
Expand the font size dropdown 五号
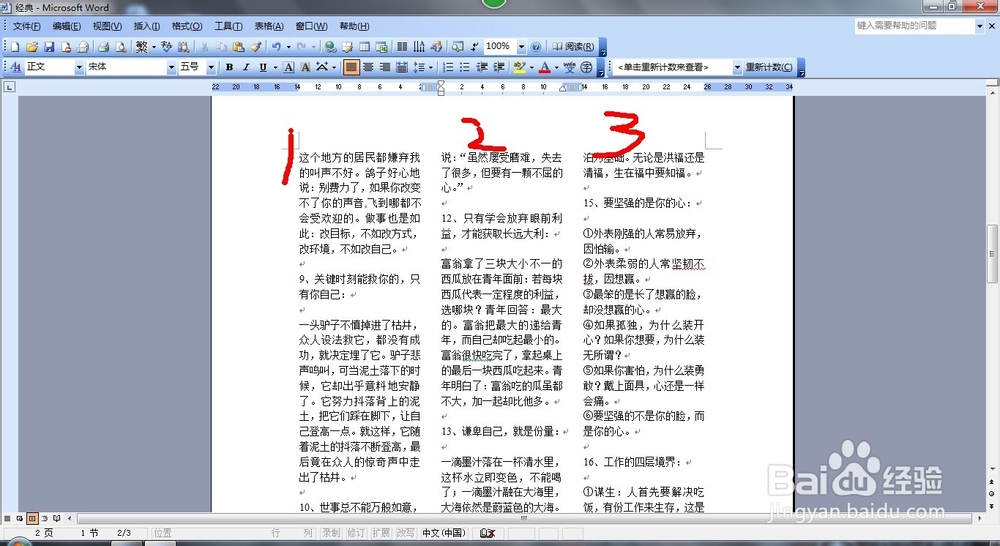(211, 67)
